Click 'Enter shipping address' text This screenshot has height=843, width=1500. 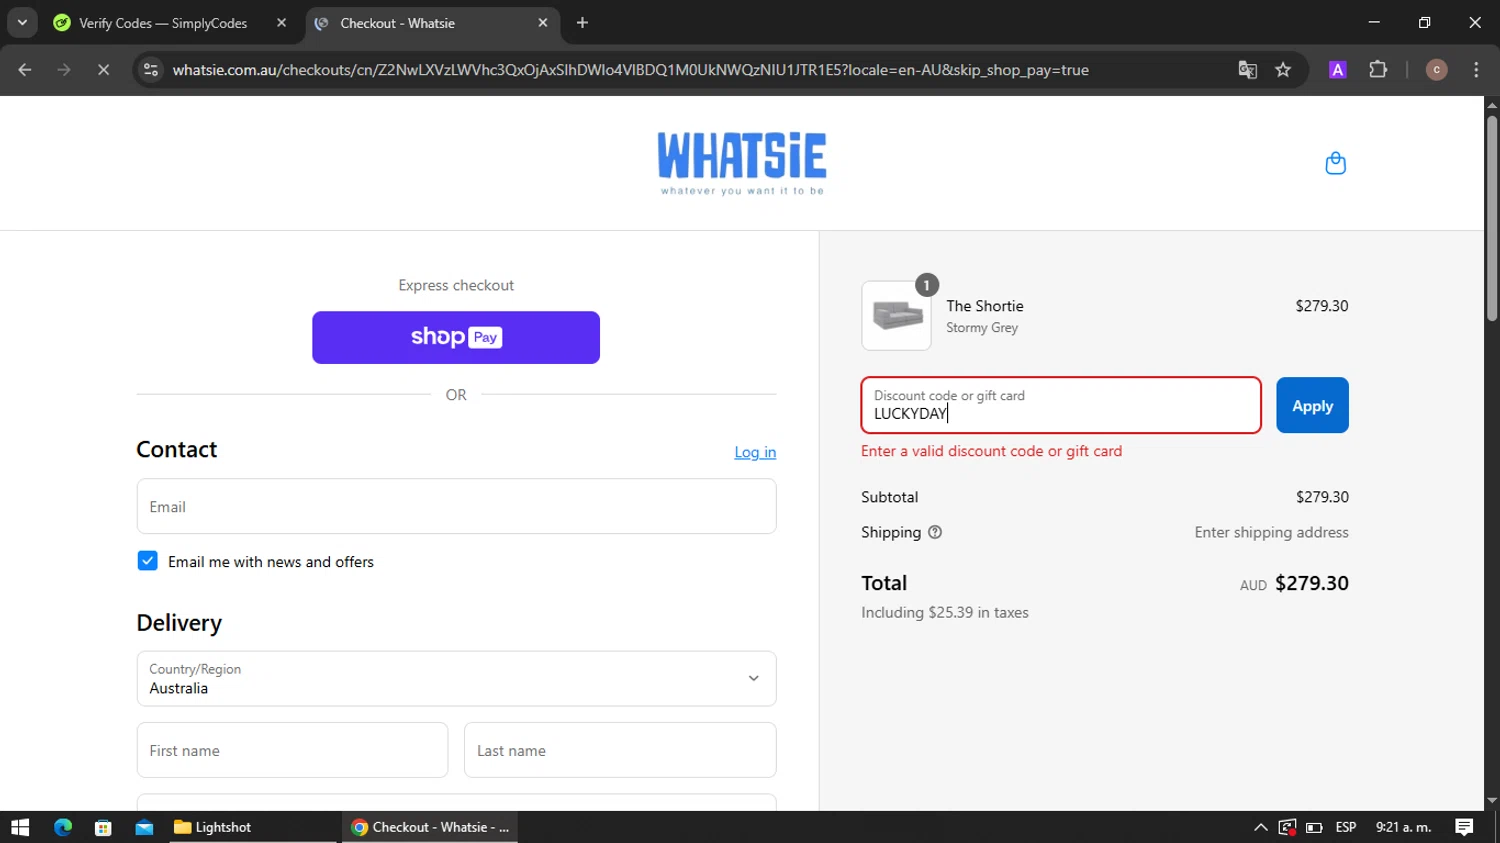click(x=1271, y=533)
